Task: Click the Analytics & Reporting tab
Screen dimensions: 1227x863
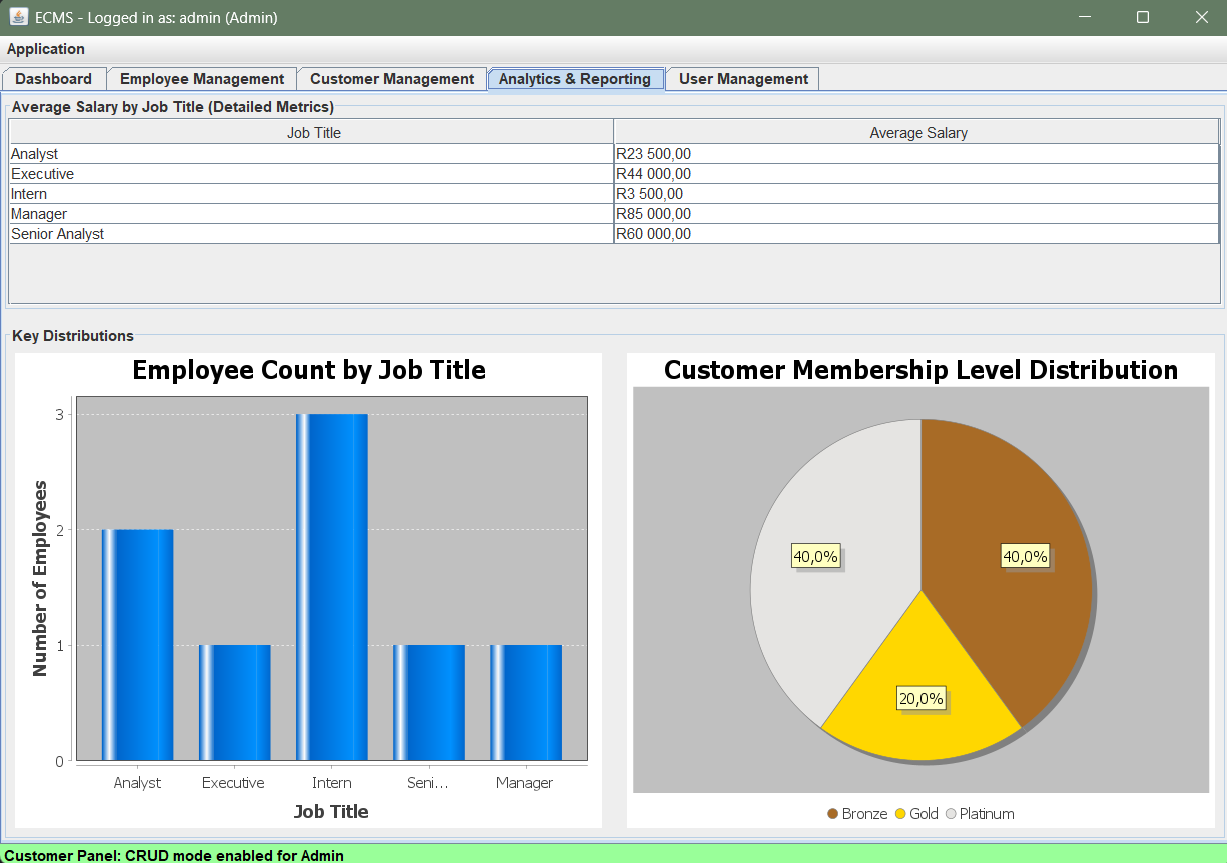Action: (575, 78)
